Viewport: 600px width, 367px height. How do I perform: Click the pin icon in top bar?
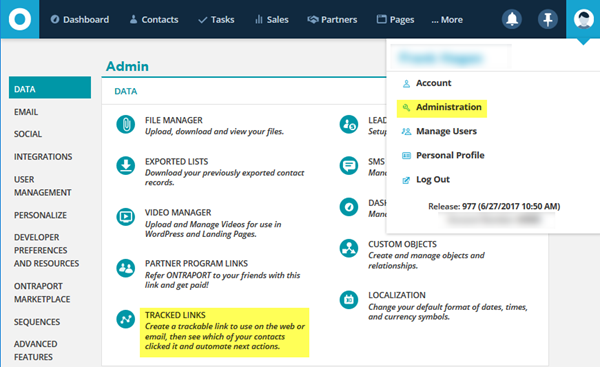(x=548, y=19)
